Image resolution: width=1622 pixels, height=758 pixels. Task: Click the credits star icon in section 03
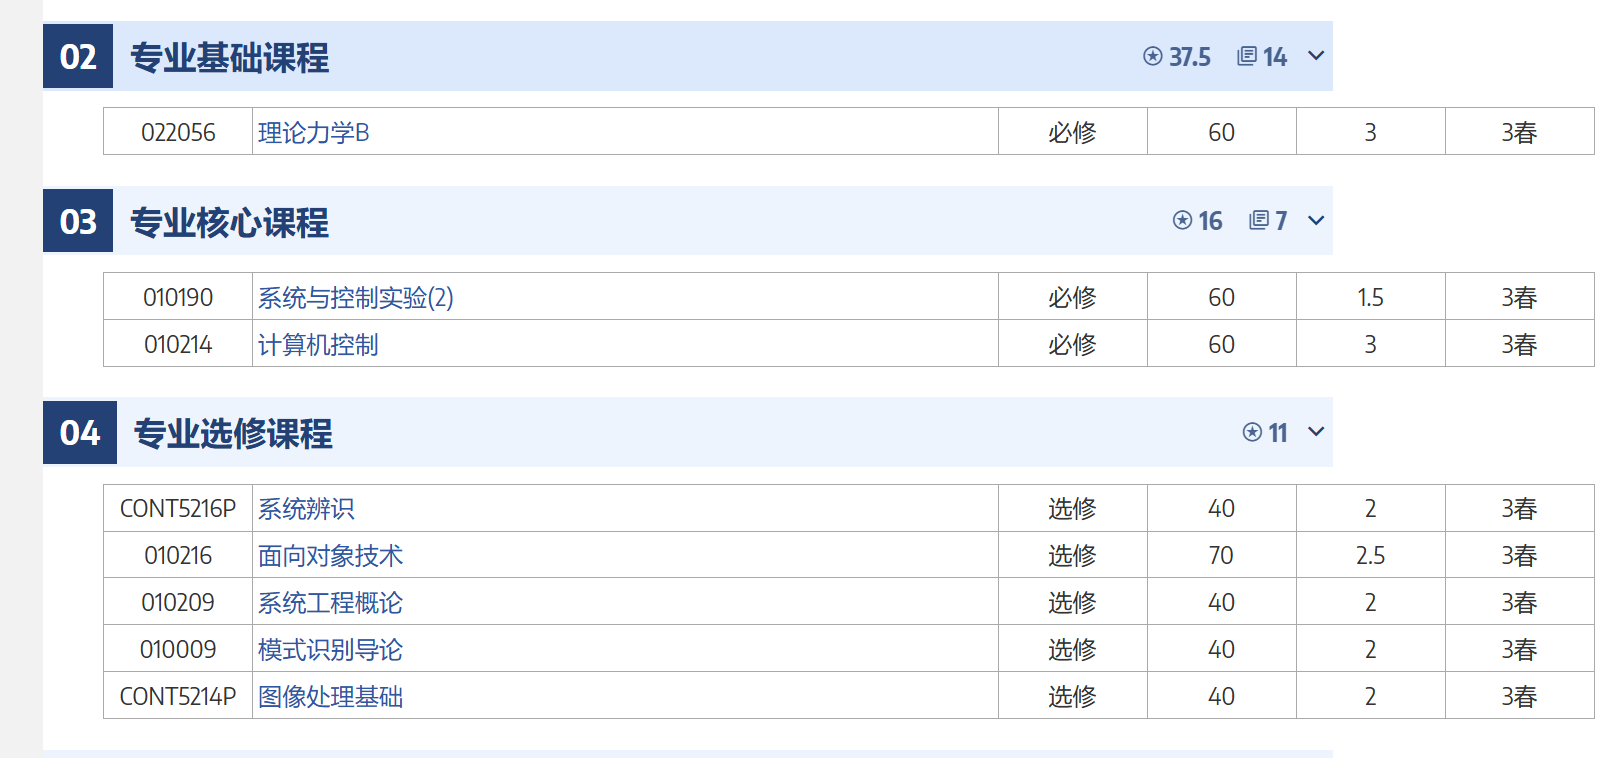[x=1183, y=220]
